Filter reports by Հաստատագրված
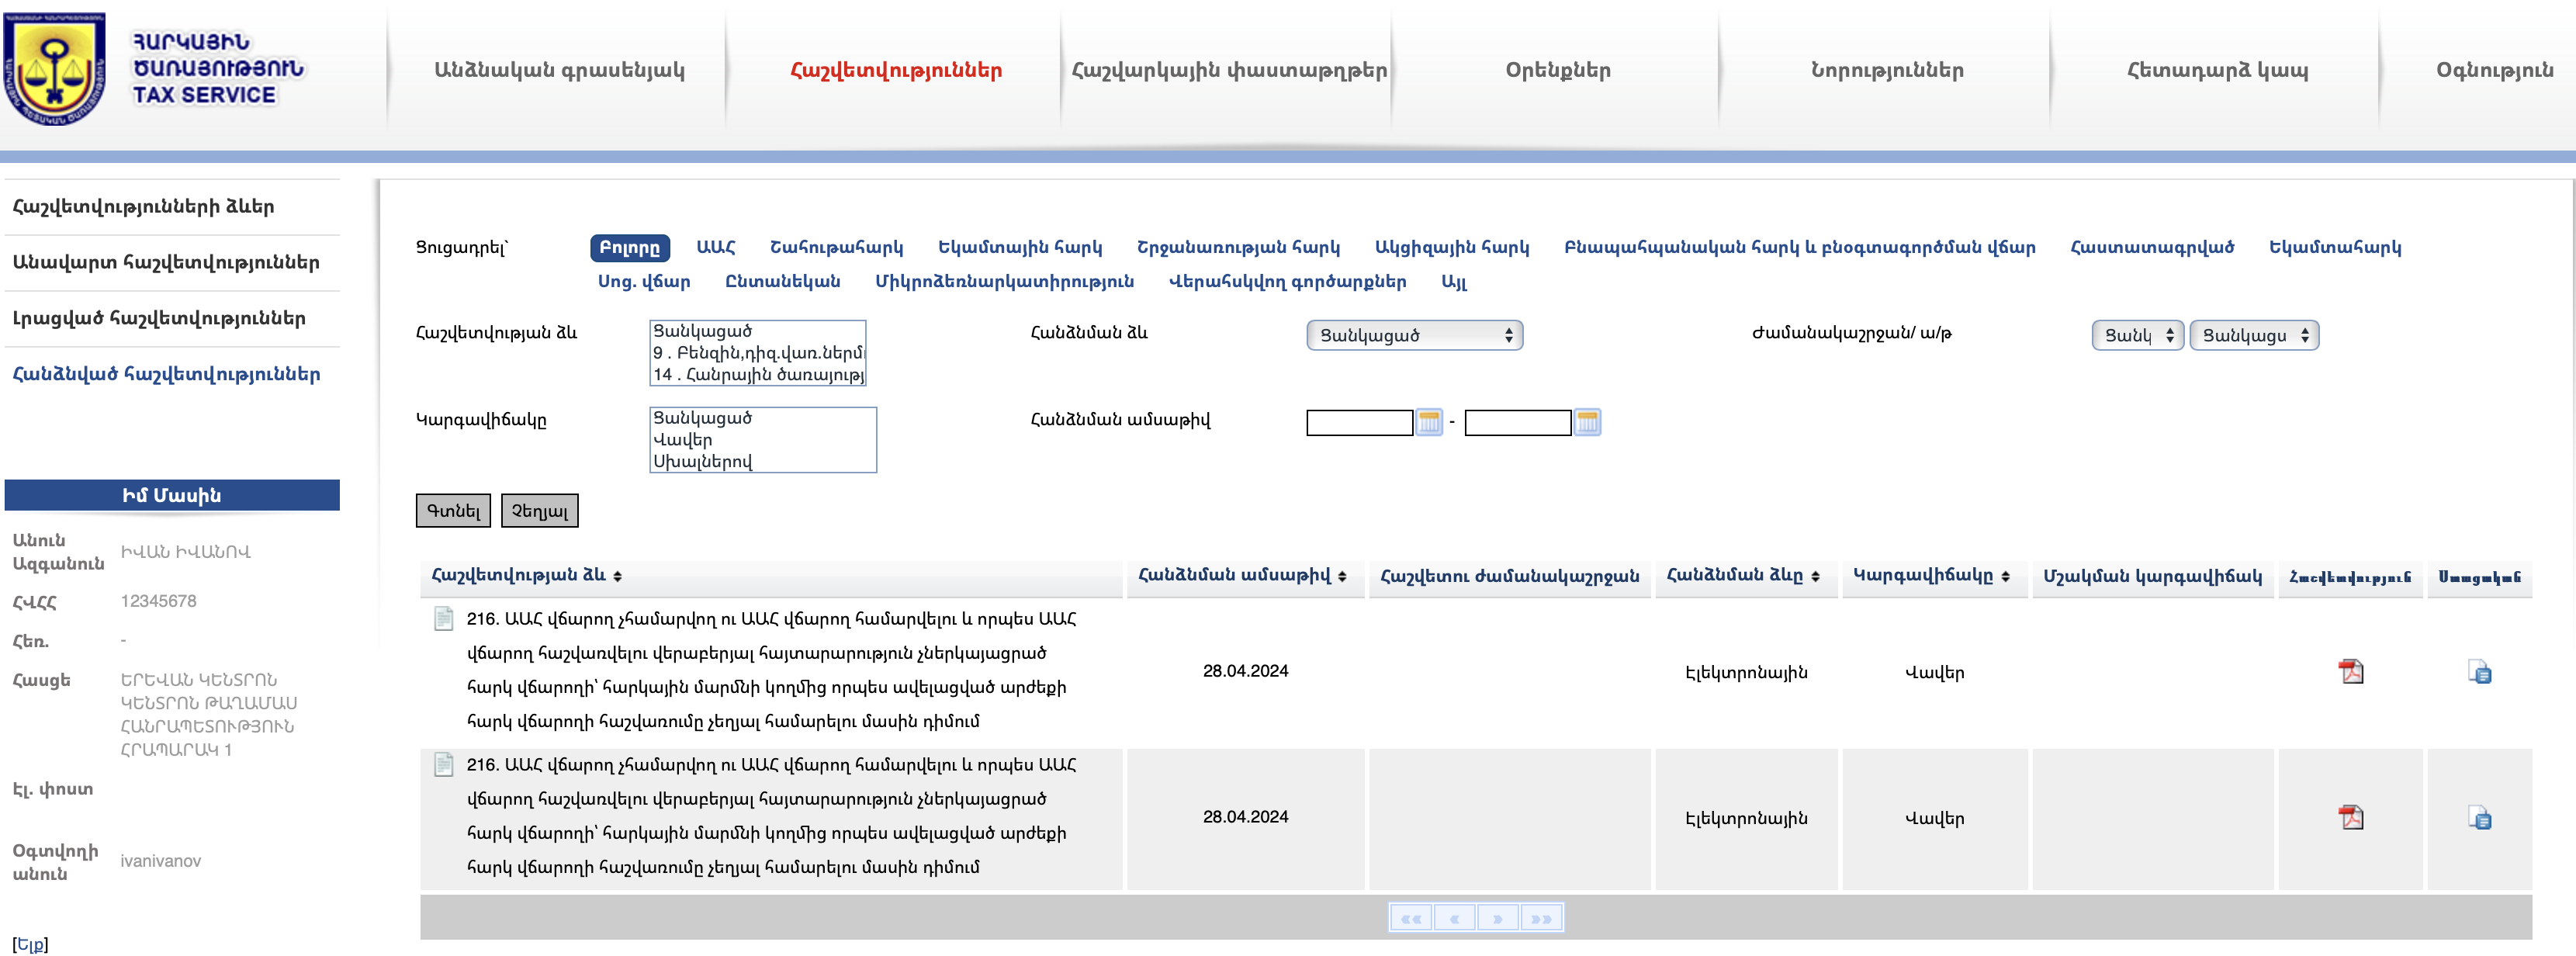2576x956 pixels. pos(2152,247)
